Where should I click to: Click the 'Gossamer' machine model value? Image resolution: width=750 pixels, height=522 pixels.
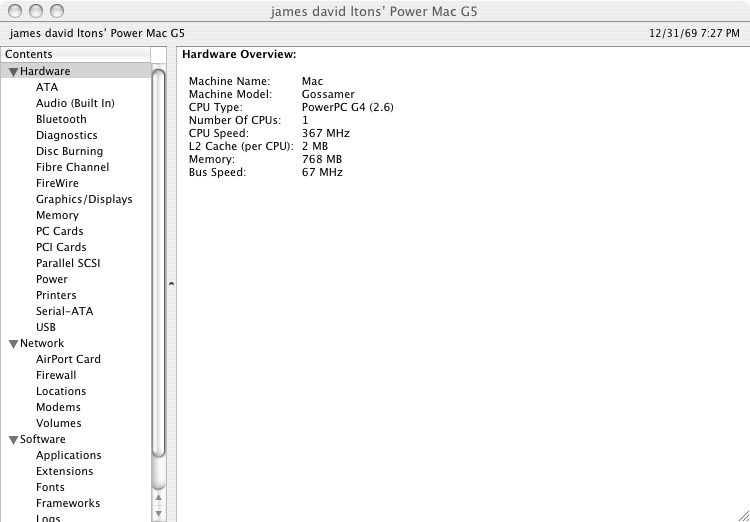[x=328, y=94]
